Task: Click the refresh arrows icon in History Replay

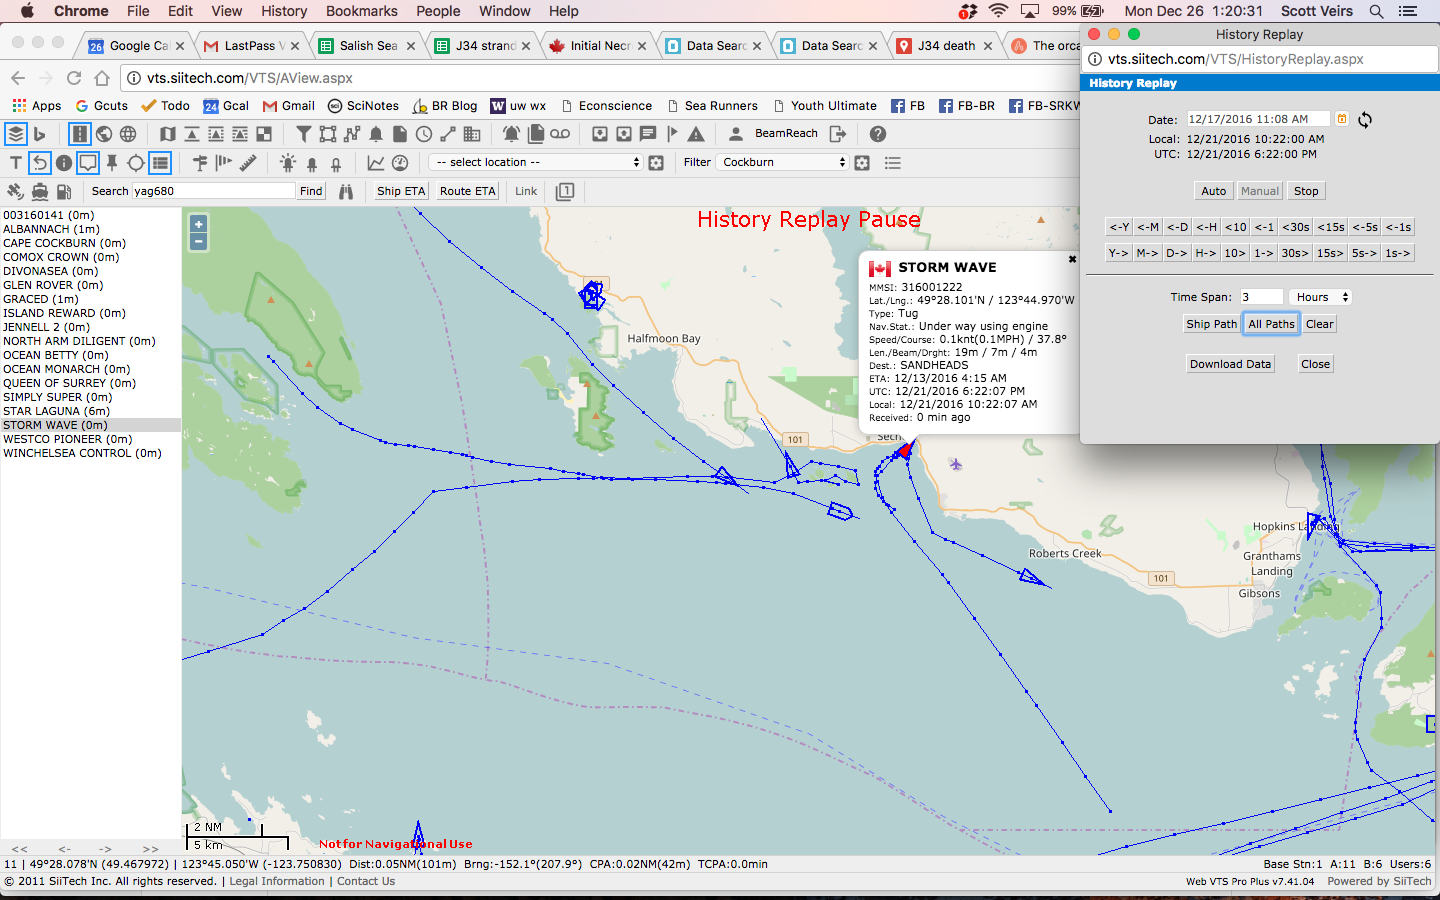Action: tap(1365, 119)
